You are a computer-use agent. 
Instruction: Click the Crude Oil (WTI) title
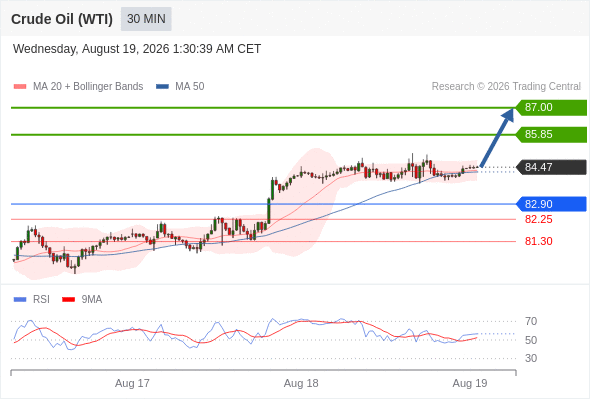click(x=62, y=19)
